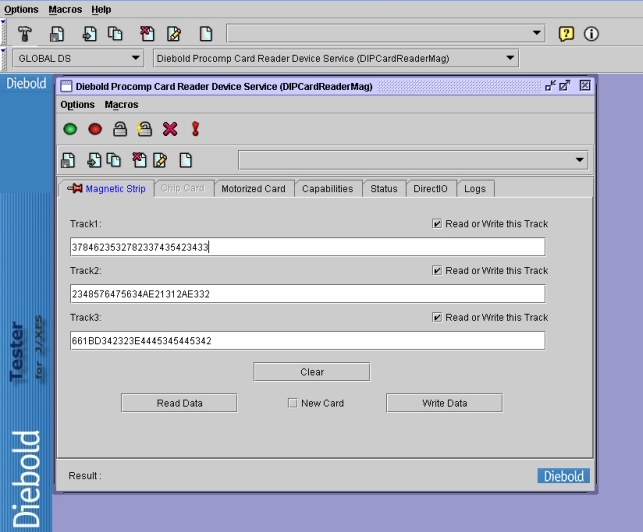Click the hammer tool icon in main toolbar

(25, 34)
